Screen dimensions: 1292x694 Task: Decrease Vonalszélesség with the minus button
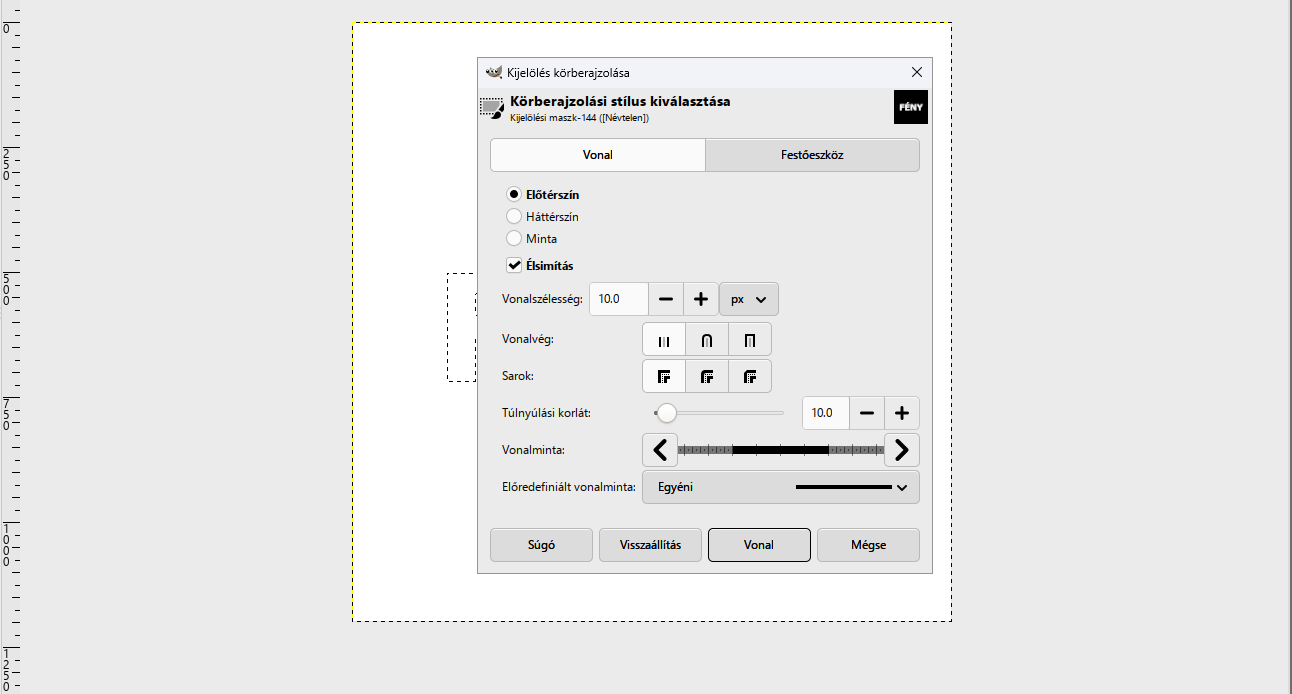[x=666, y=299]
